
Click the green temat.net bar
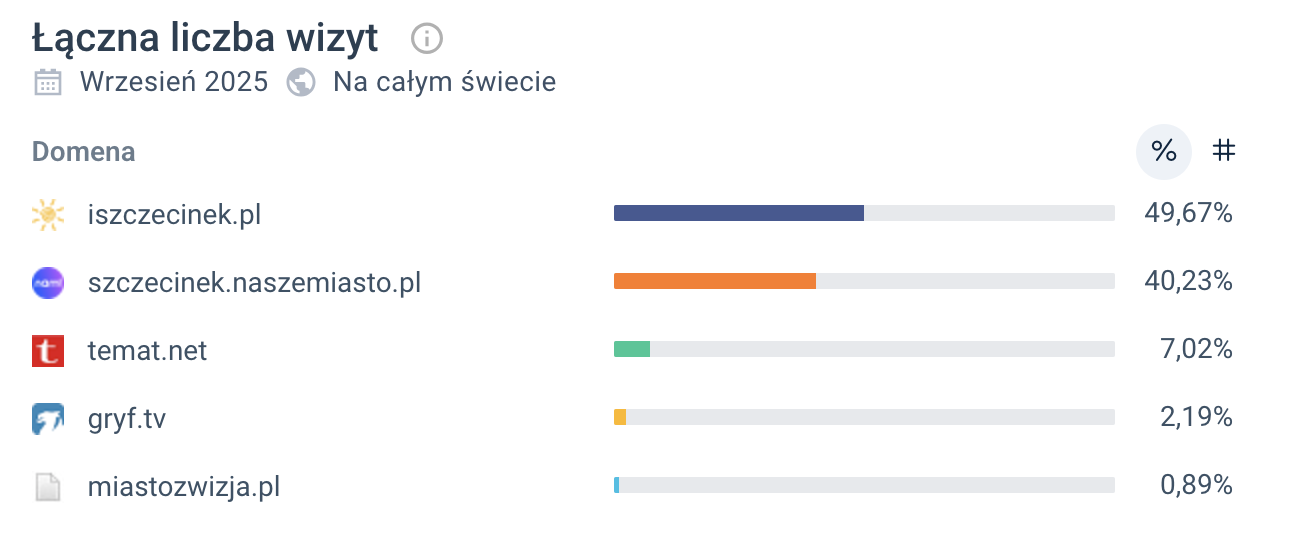point(632,349)
